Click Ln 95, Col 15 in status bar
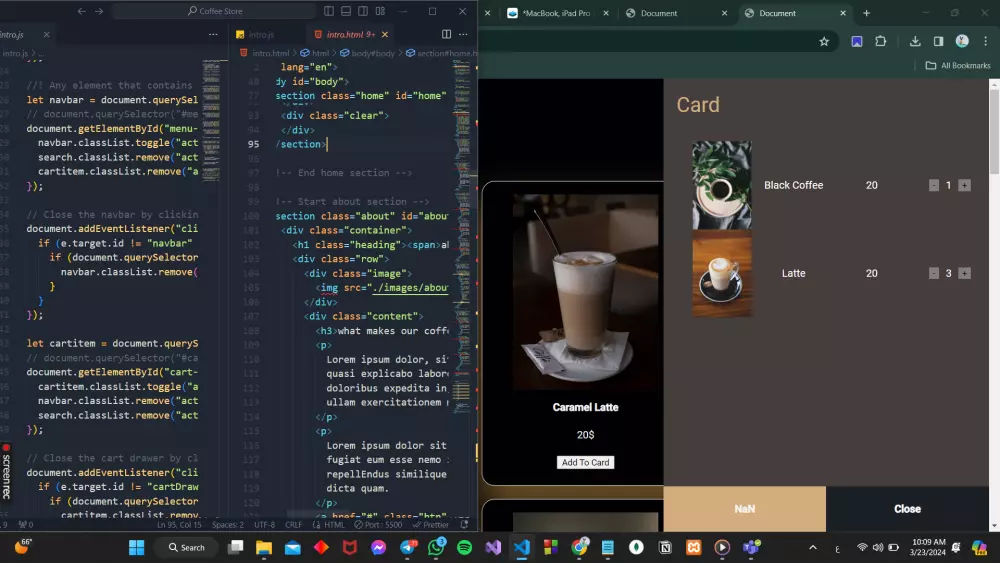The height and width of the screenshot is (563, 1000). click(x=179, y=525)
